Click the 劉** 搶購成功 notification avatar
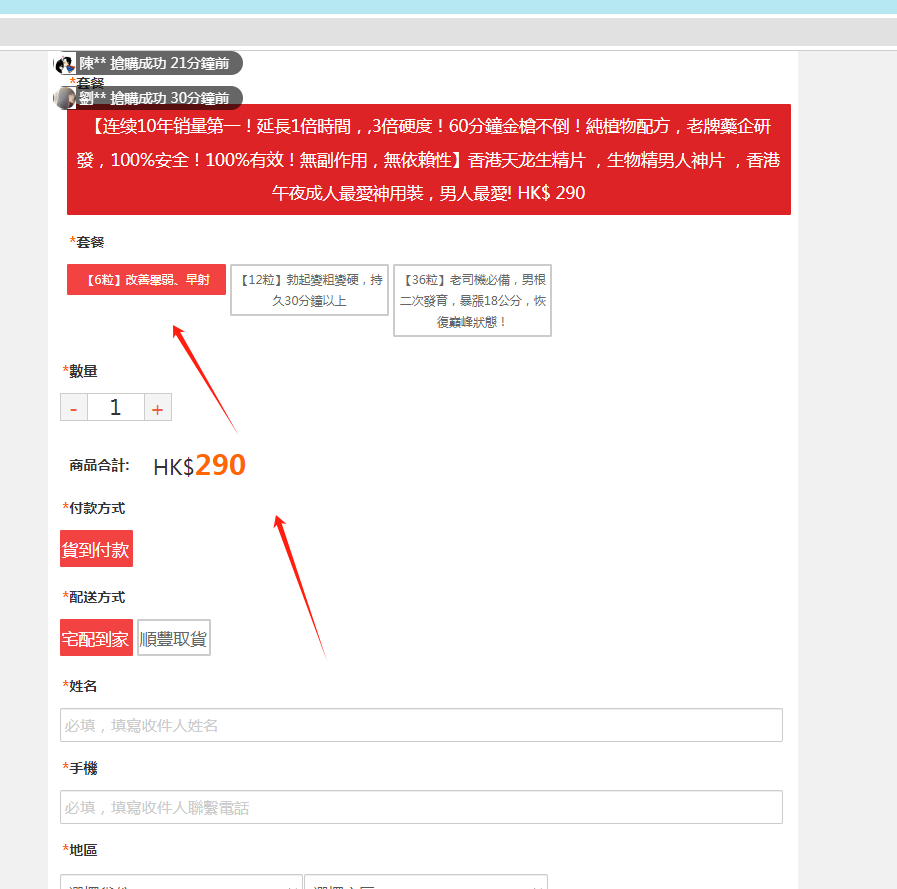The image size is (897, 889). 65,98
